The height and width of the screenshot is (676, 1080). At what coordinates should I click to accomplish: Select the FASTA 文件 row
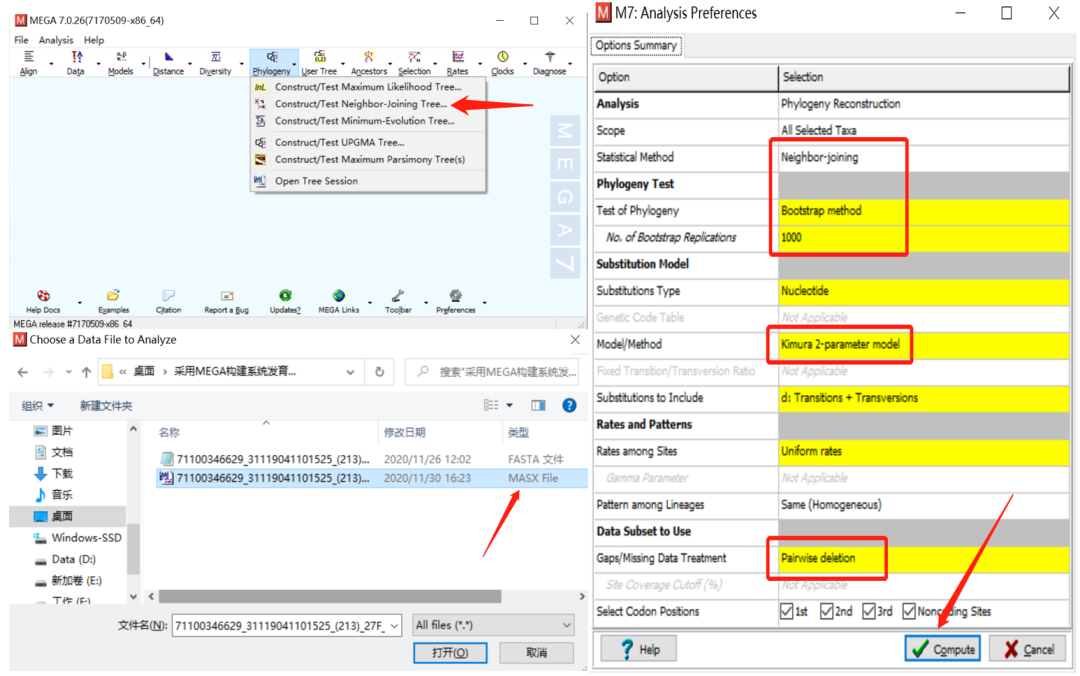point(372,459)
